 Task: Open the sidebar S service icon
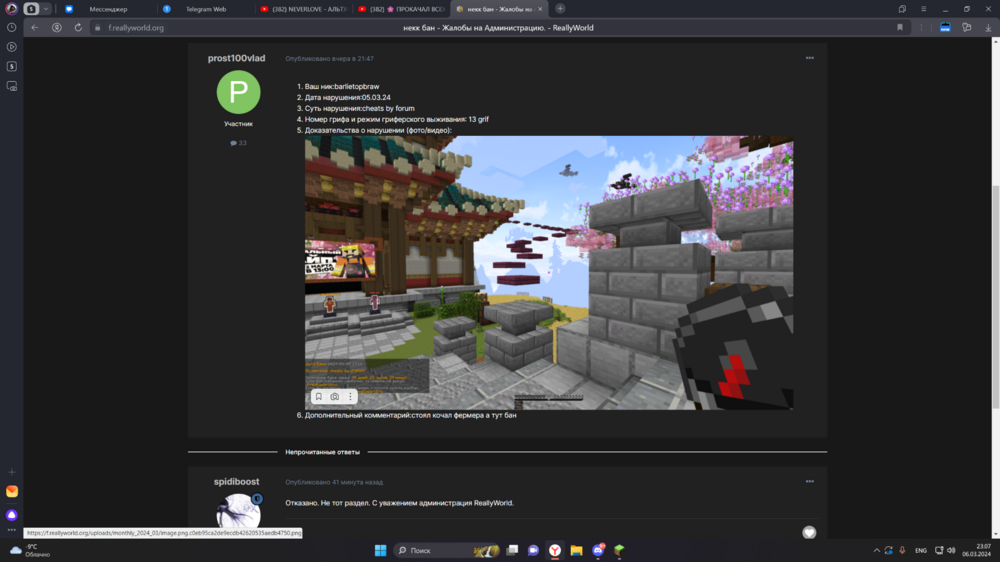click(11, 66)
